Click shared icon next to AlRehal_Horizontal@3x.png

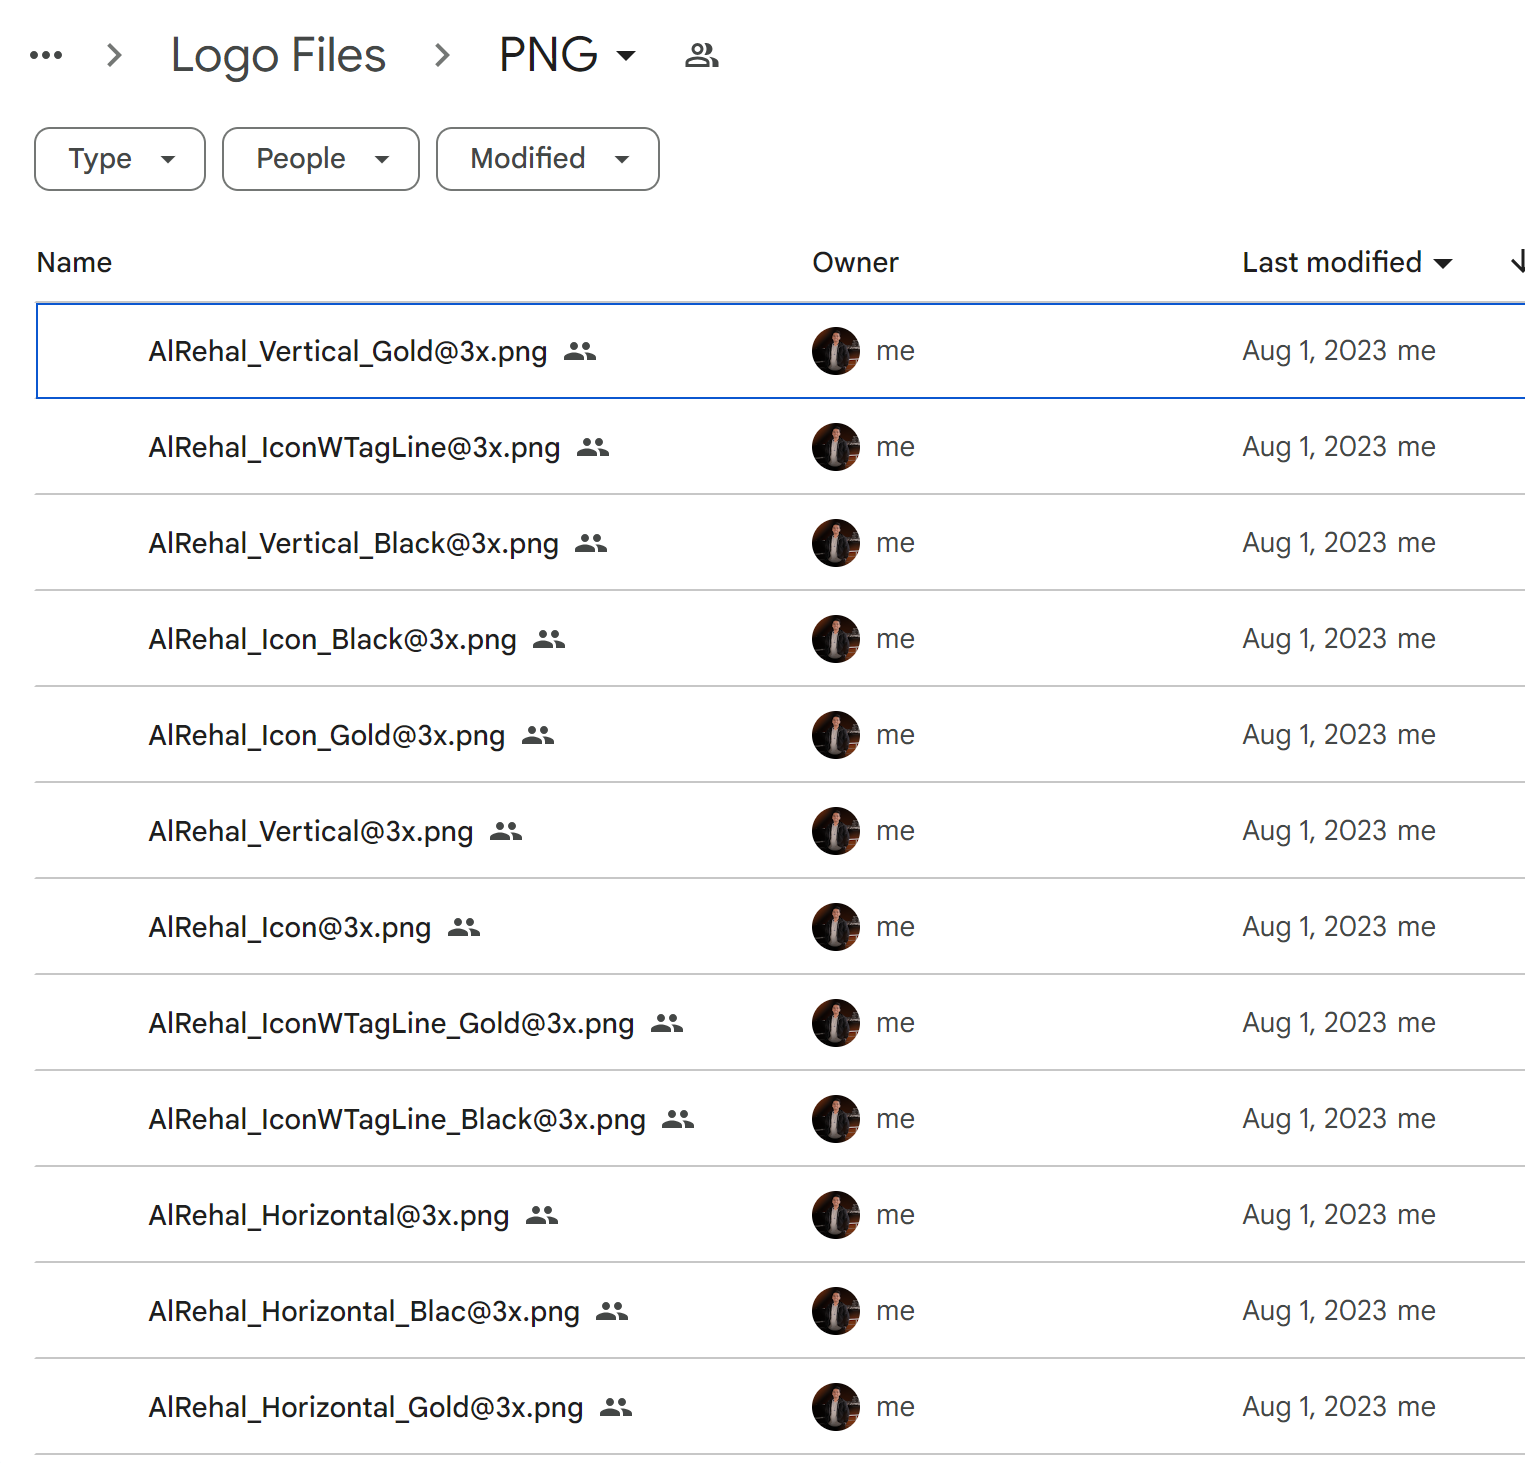pyautogui.click(x=542, y=1215)
